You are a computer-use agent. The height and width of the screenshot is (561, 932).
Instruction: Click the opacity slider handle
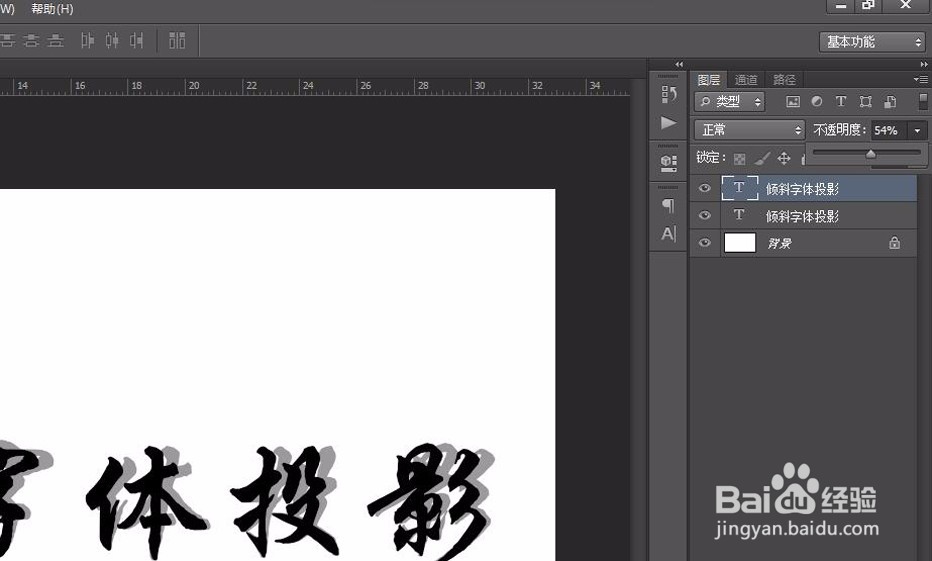871,154
